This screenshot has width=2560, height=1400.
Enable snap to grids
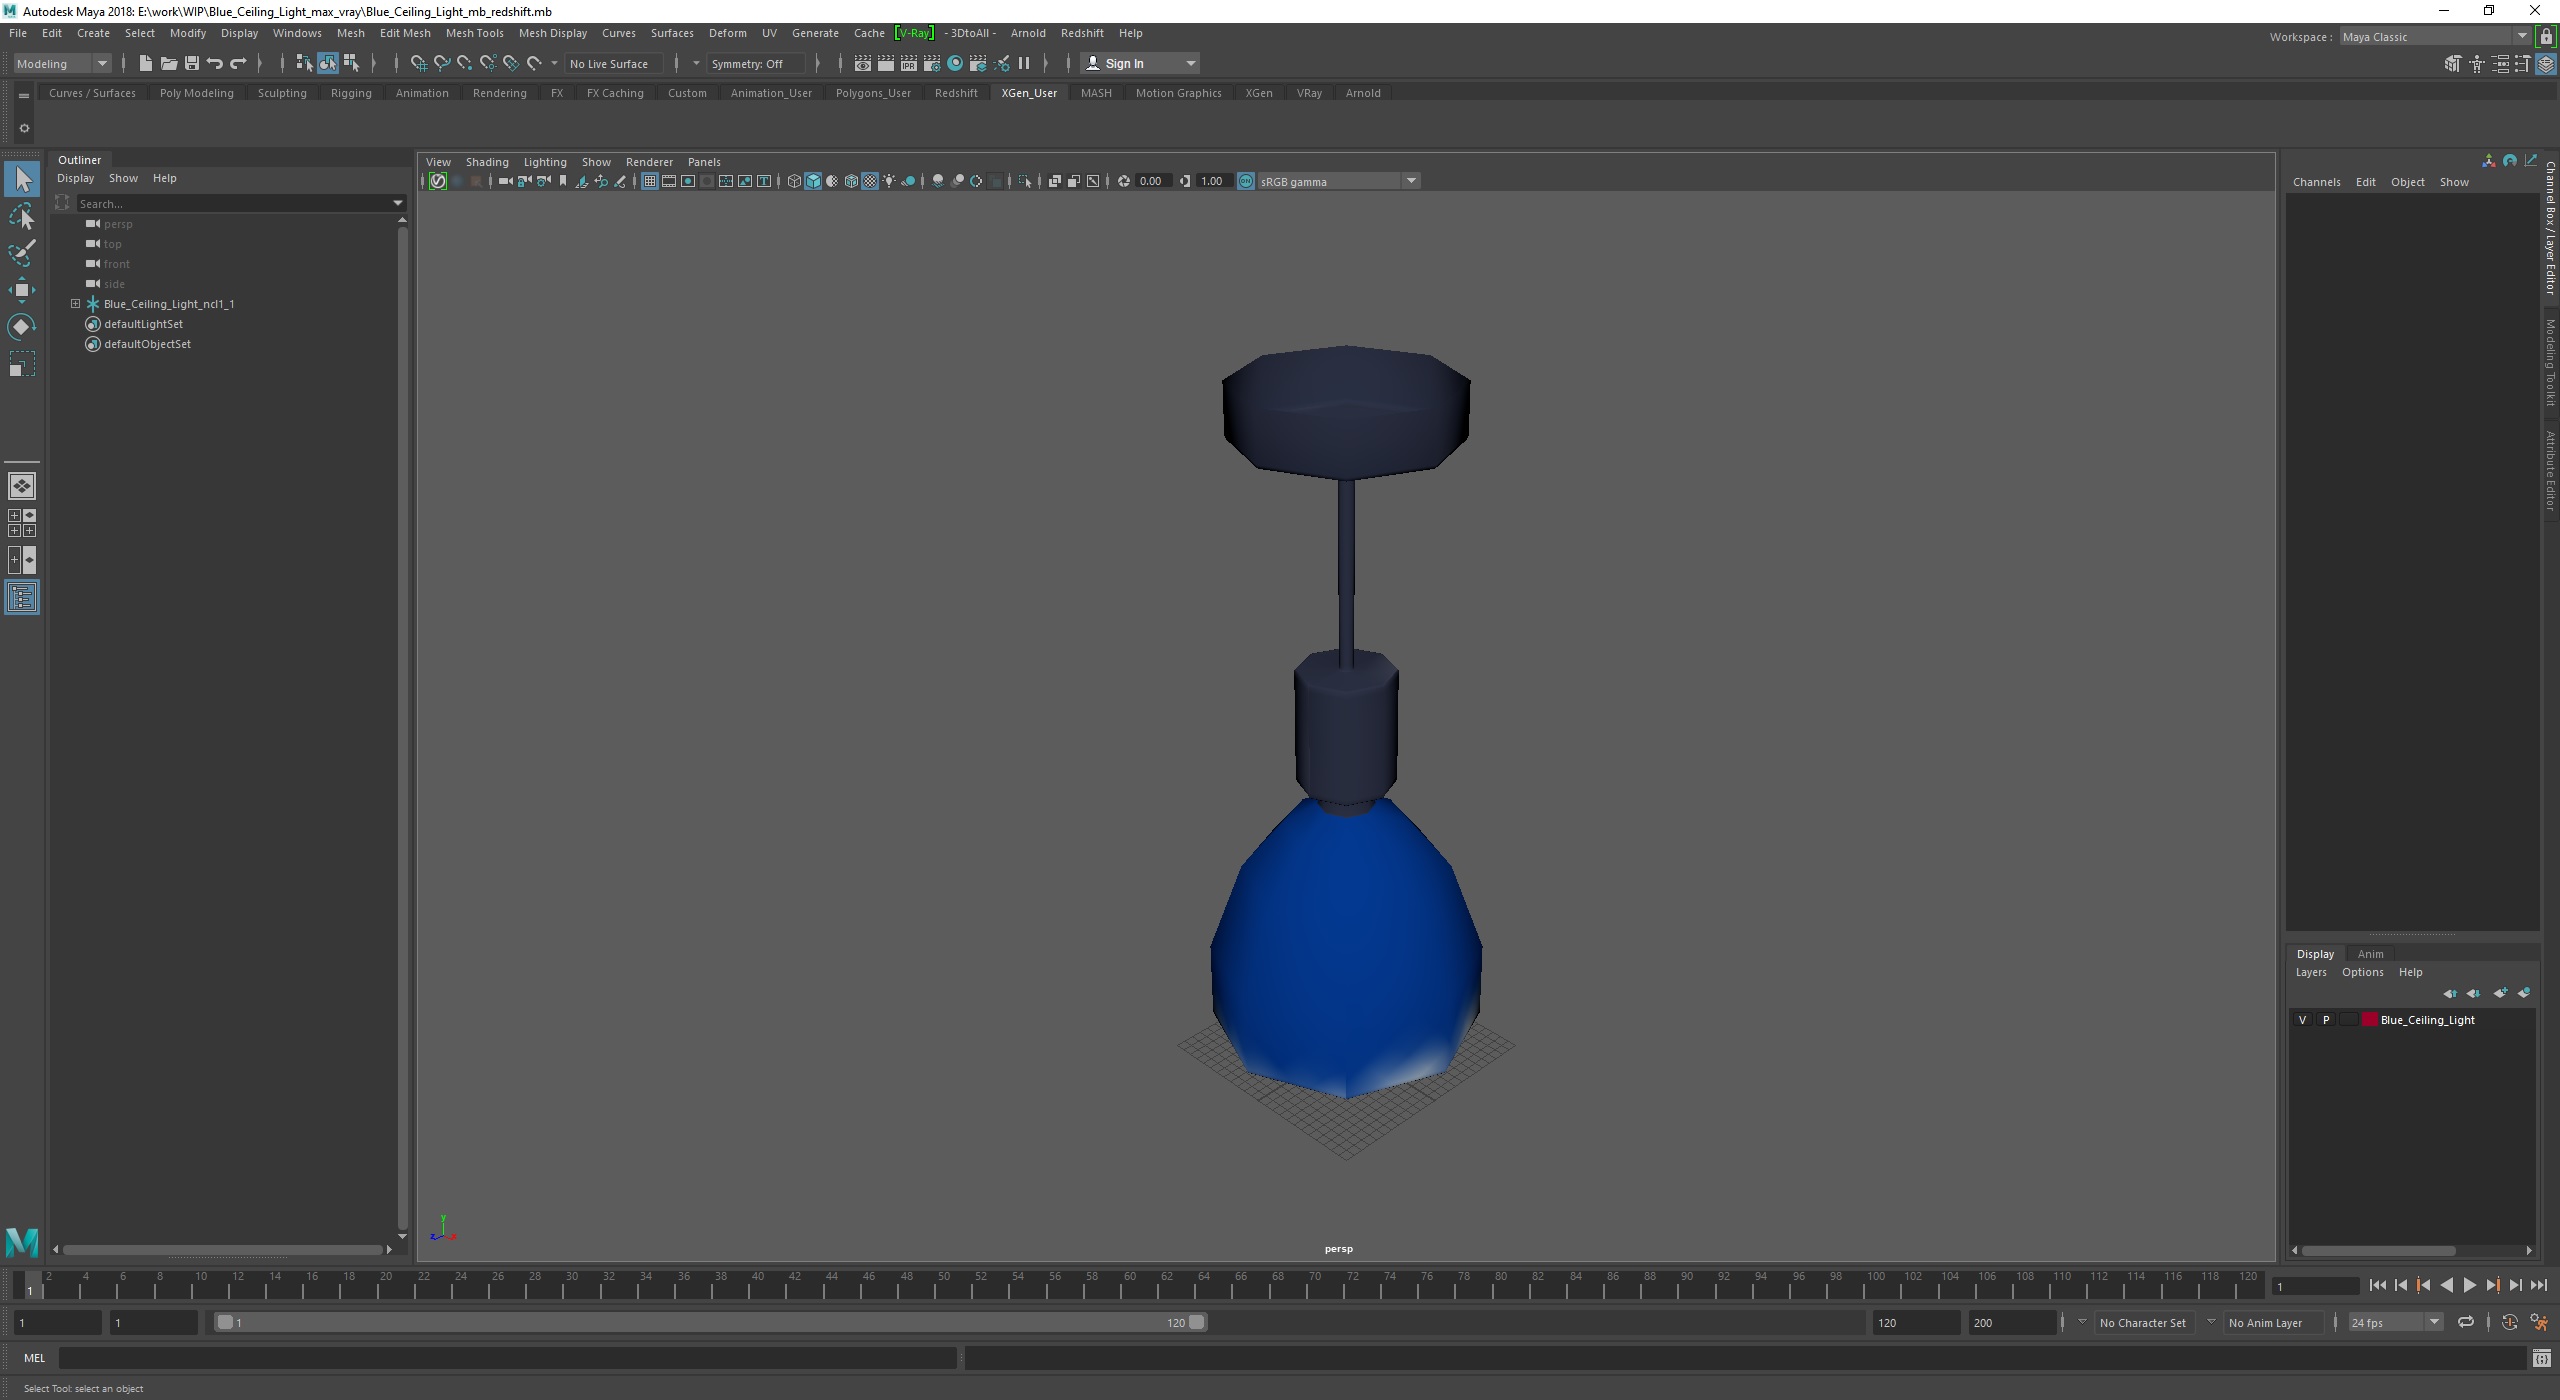tap(418, 63)
